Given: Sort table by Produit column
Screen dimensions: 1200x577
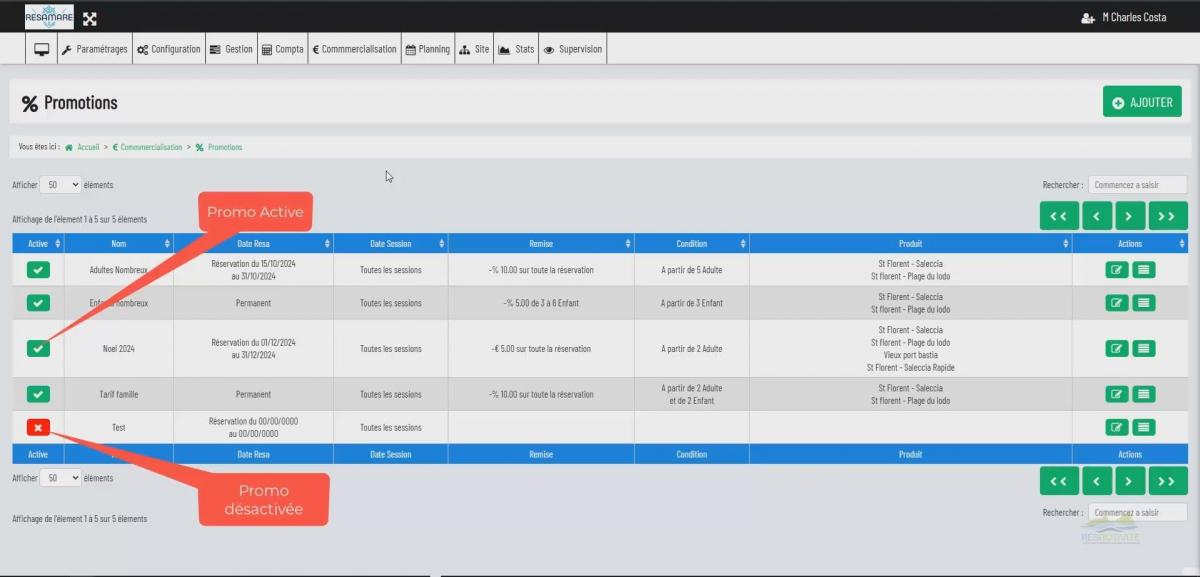Looking at the screenshot, I should (x=910, y=243).
